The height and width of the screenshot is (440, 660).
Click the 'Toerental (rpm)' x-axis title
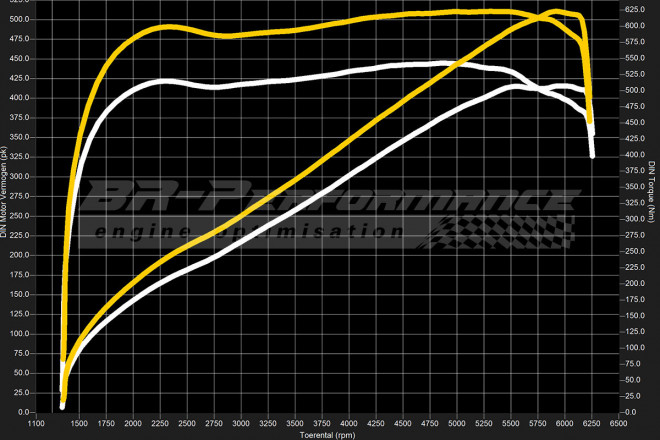(x=330, y=434)
